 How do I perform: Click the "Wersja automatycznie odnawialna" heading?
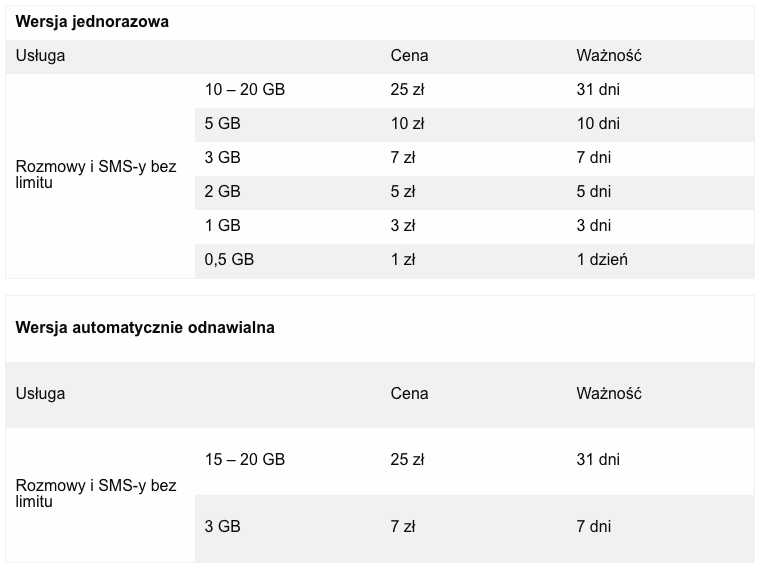[145, 327]
